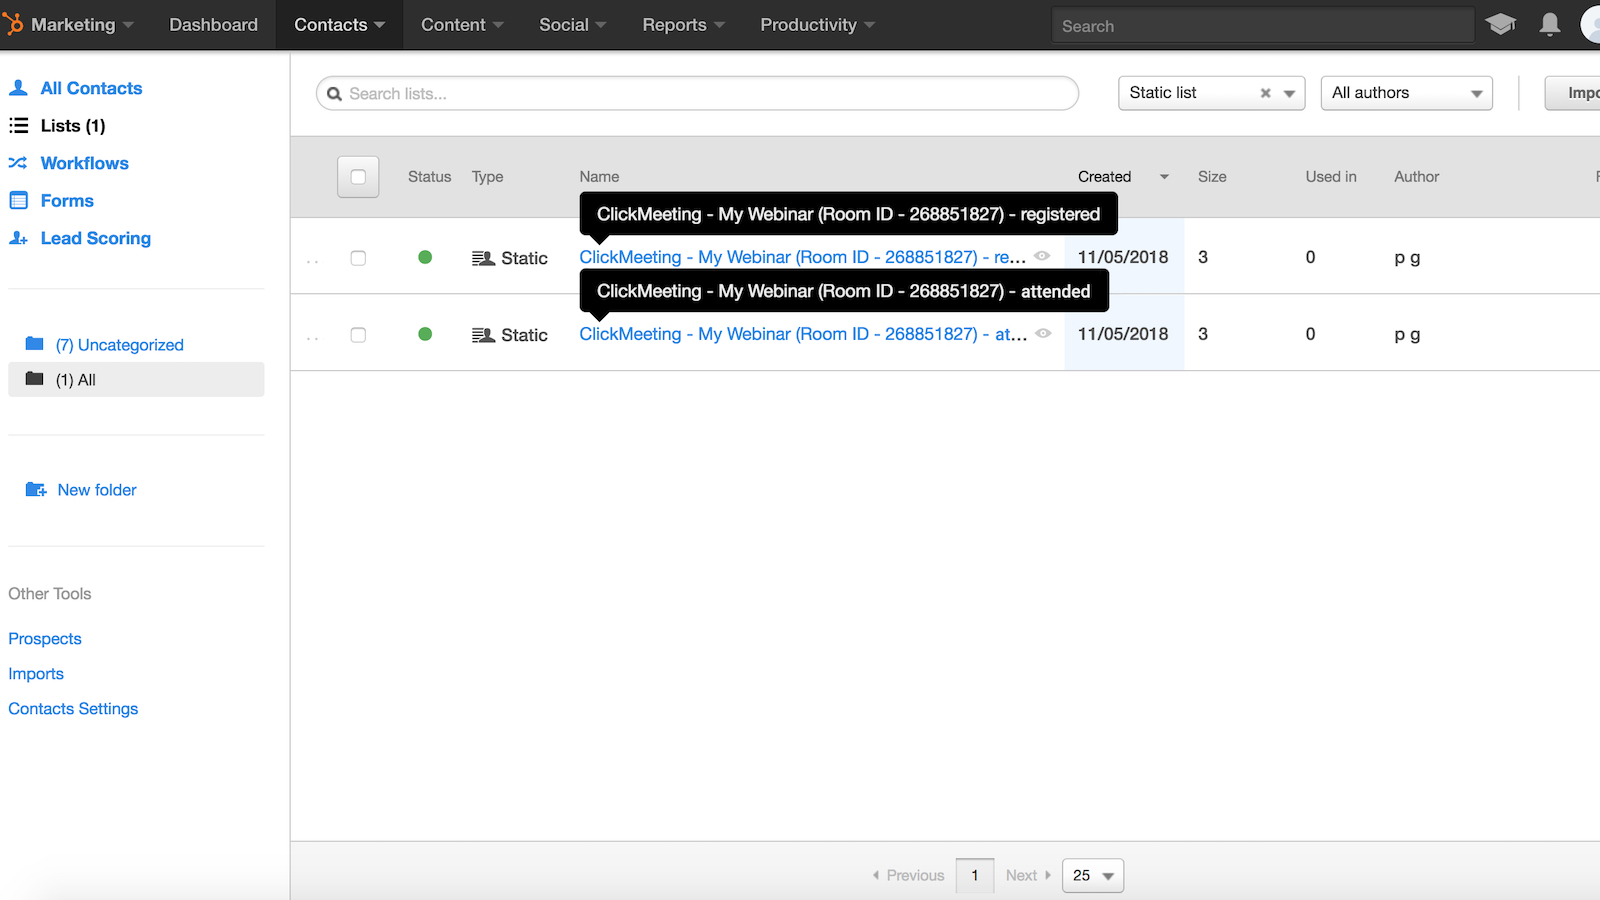
Task: Go to All Contacts
Action: pyautogui.click(x=91, y=88)
